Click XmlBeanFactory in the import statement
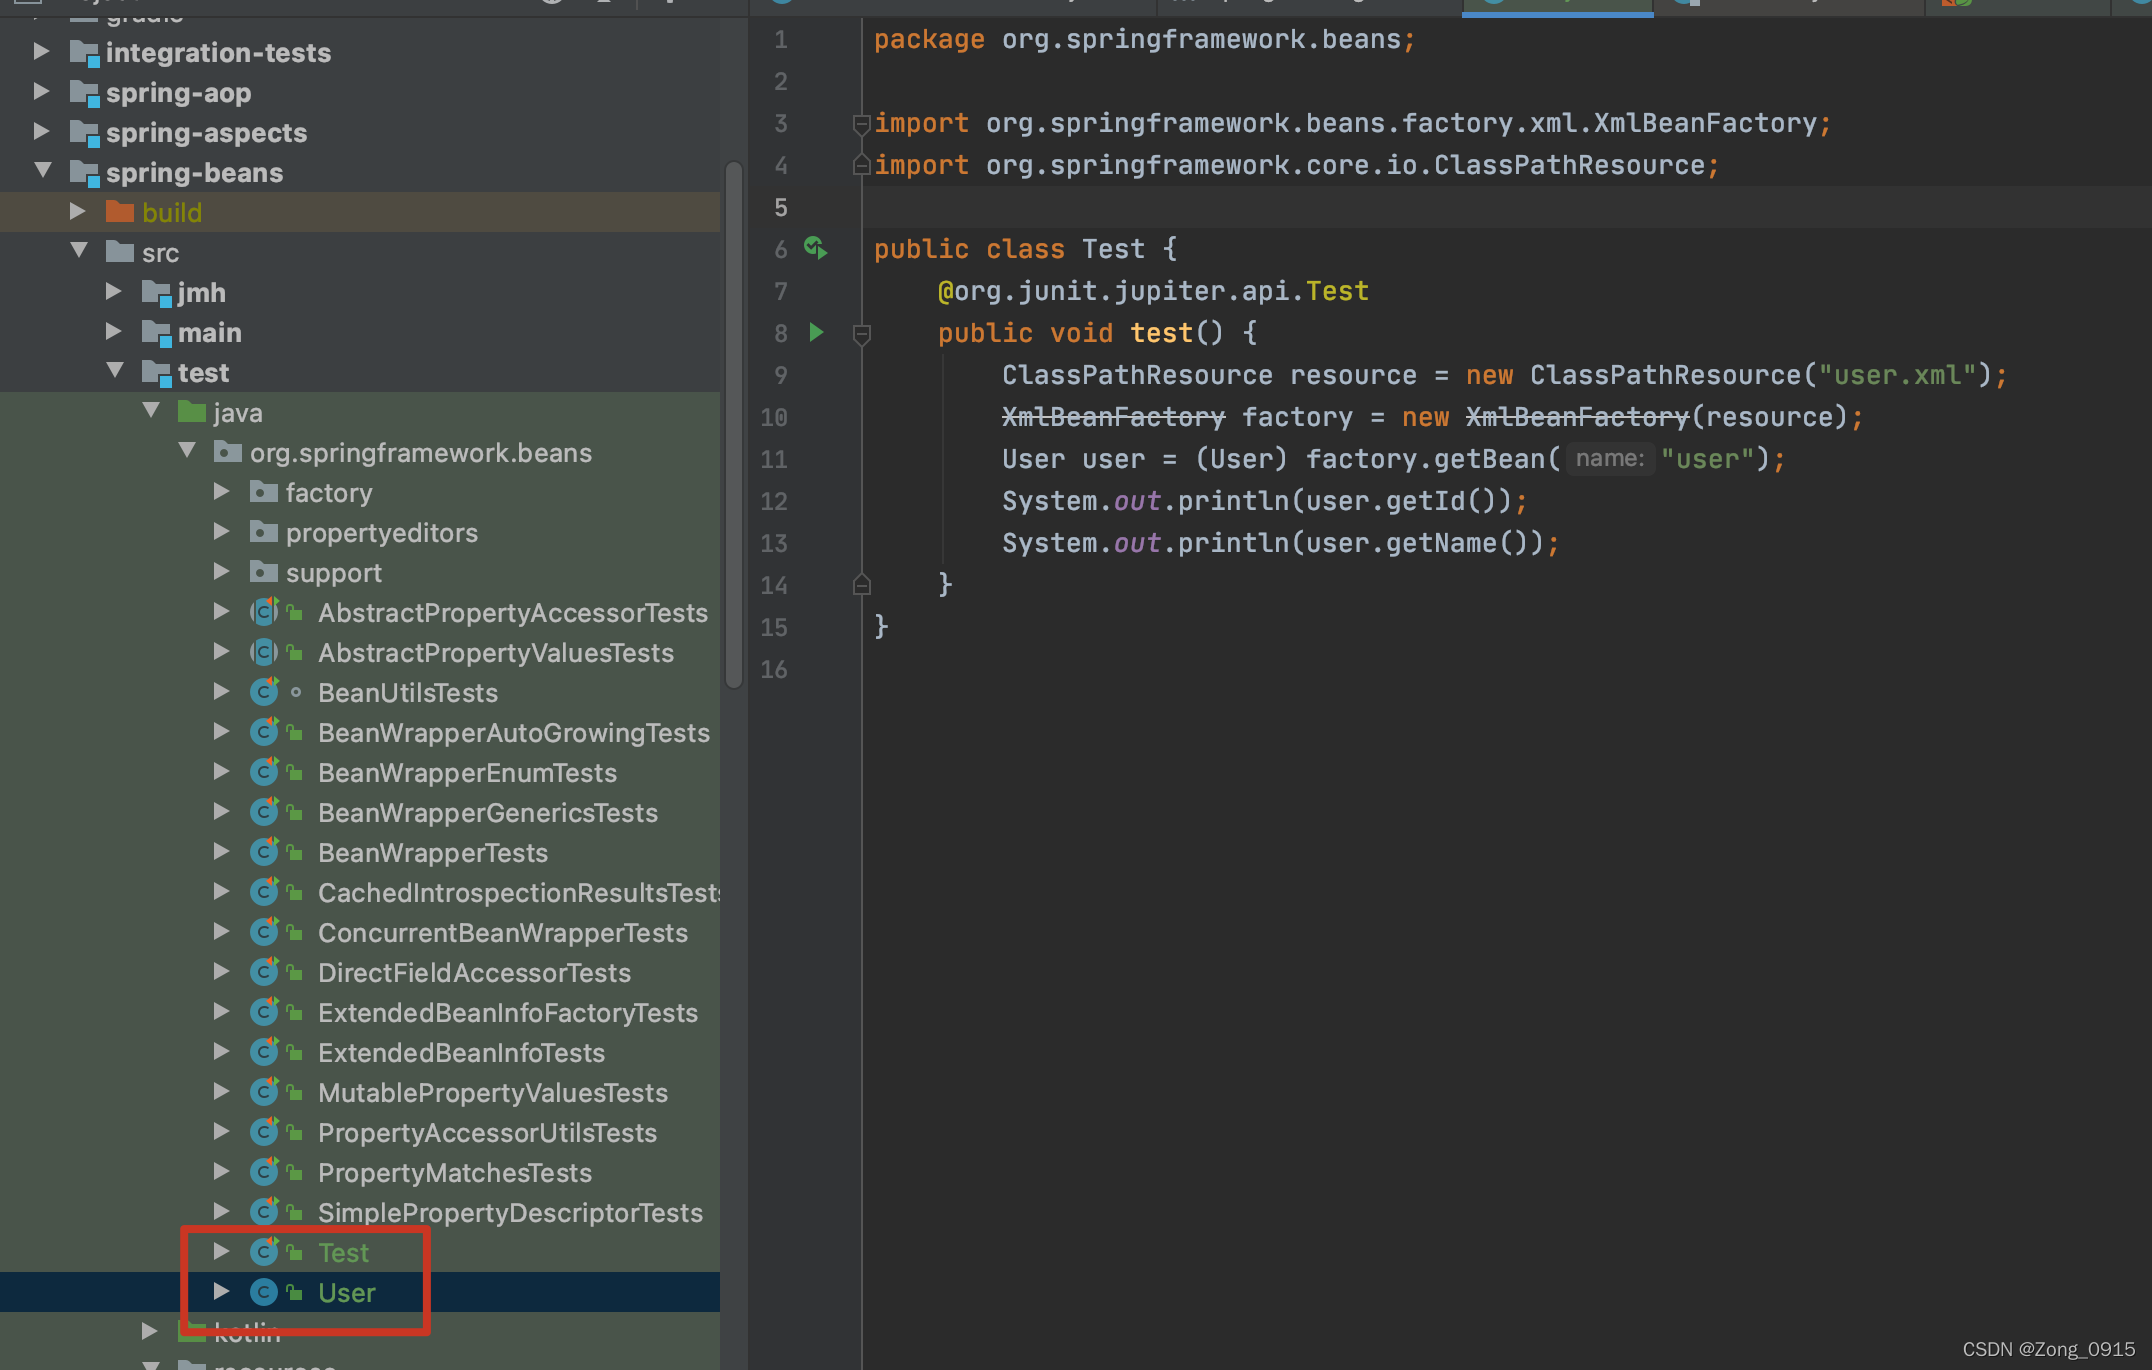This screenshot has width=2152, height=1370. click(1705, 123)
